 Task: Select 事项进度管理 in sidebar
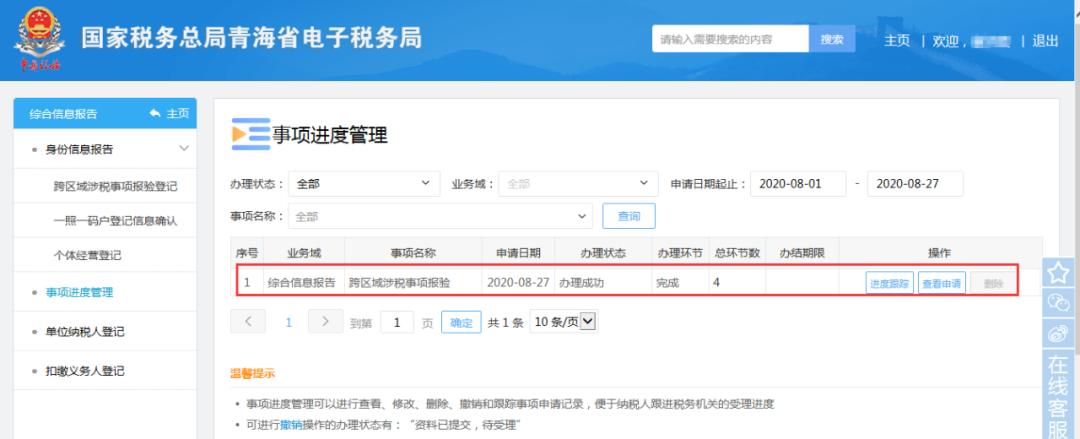tap(79, 292)
